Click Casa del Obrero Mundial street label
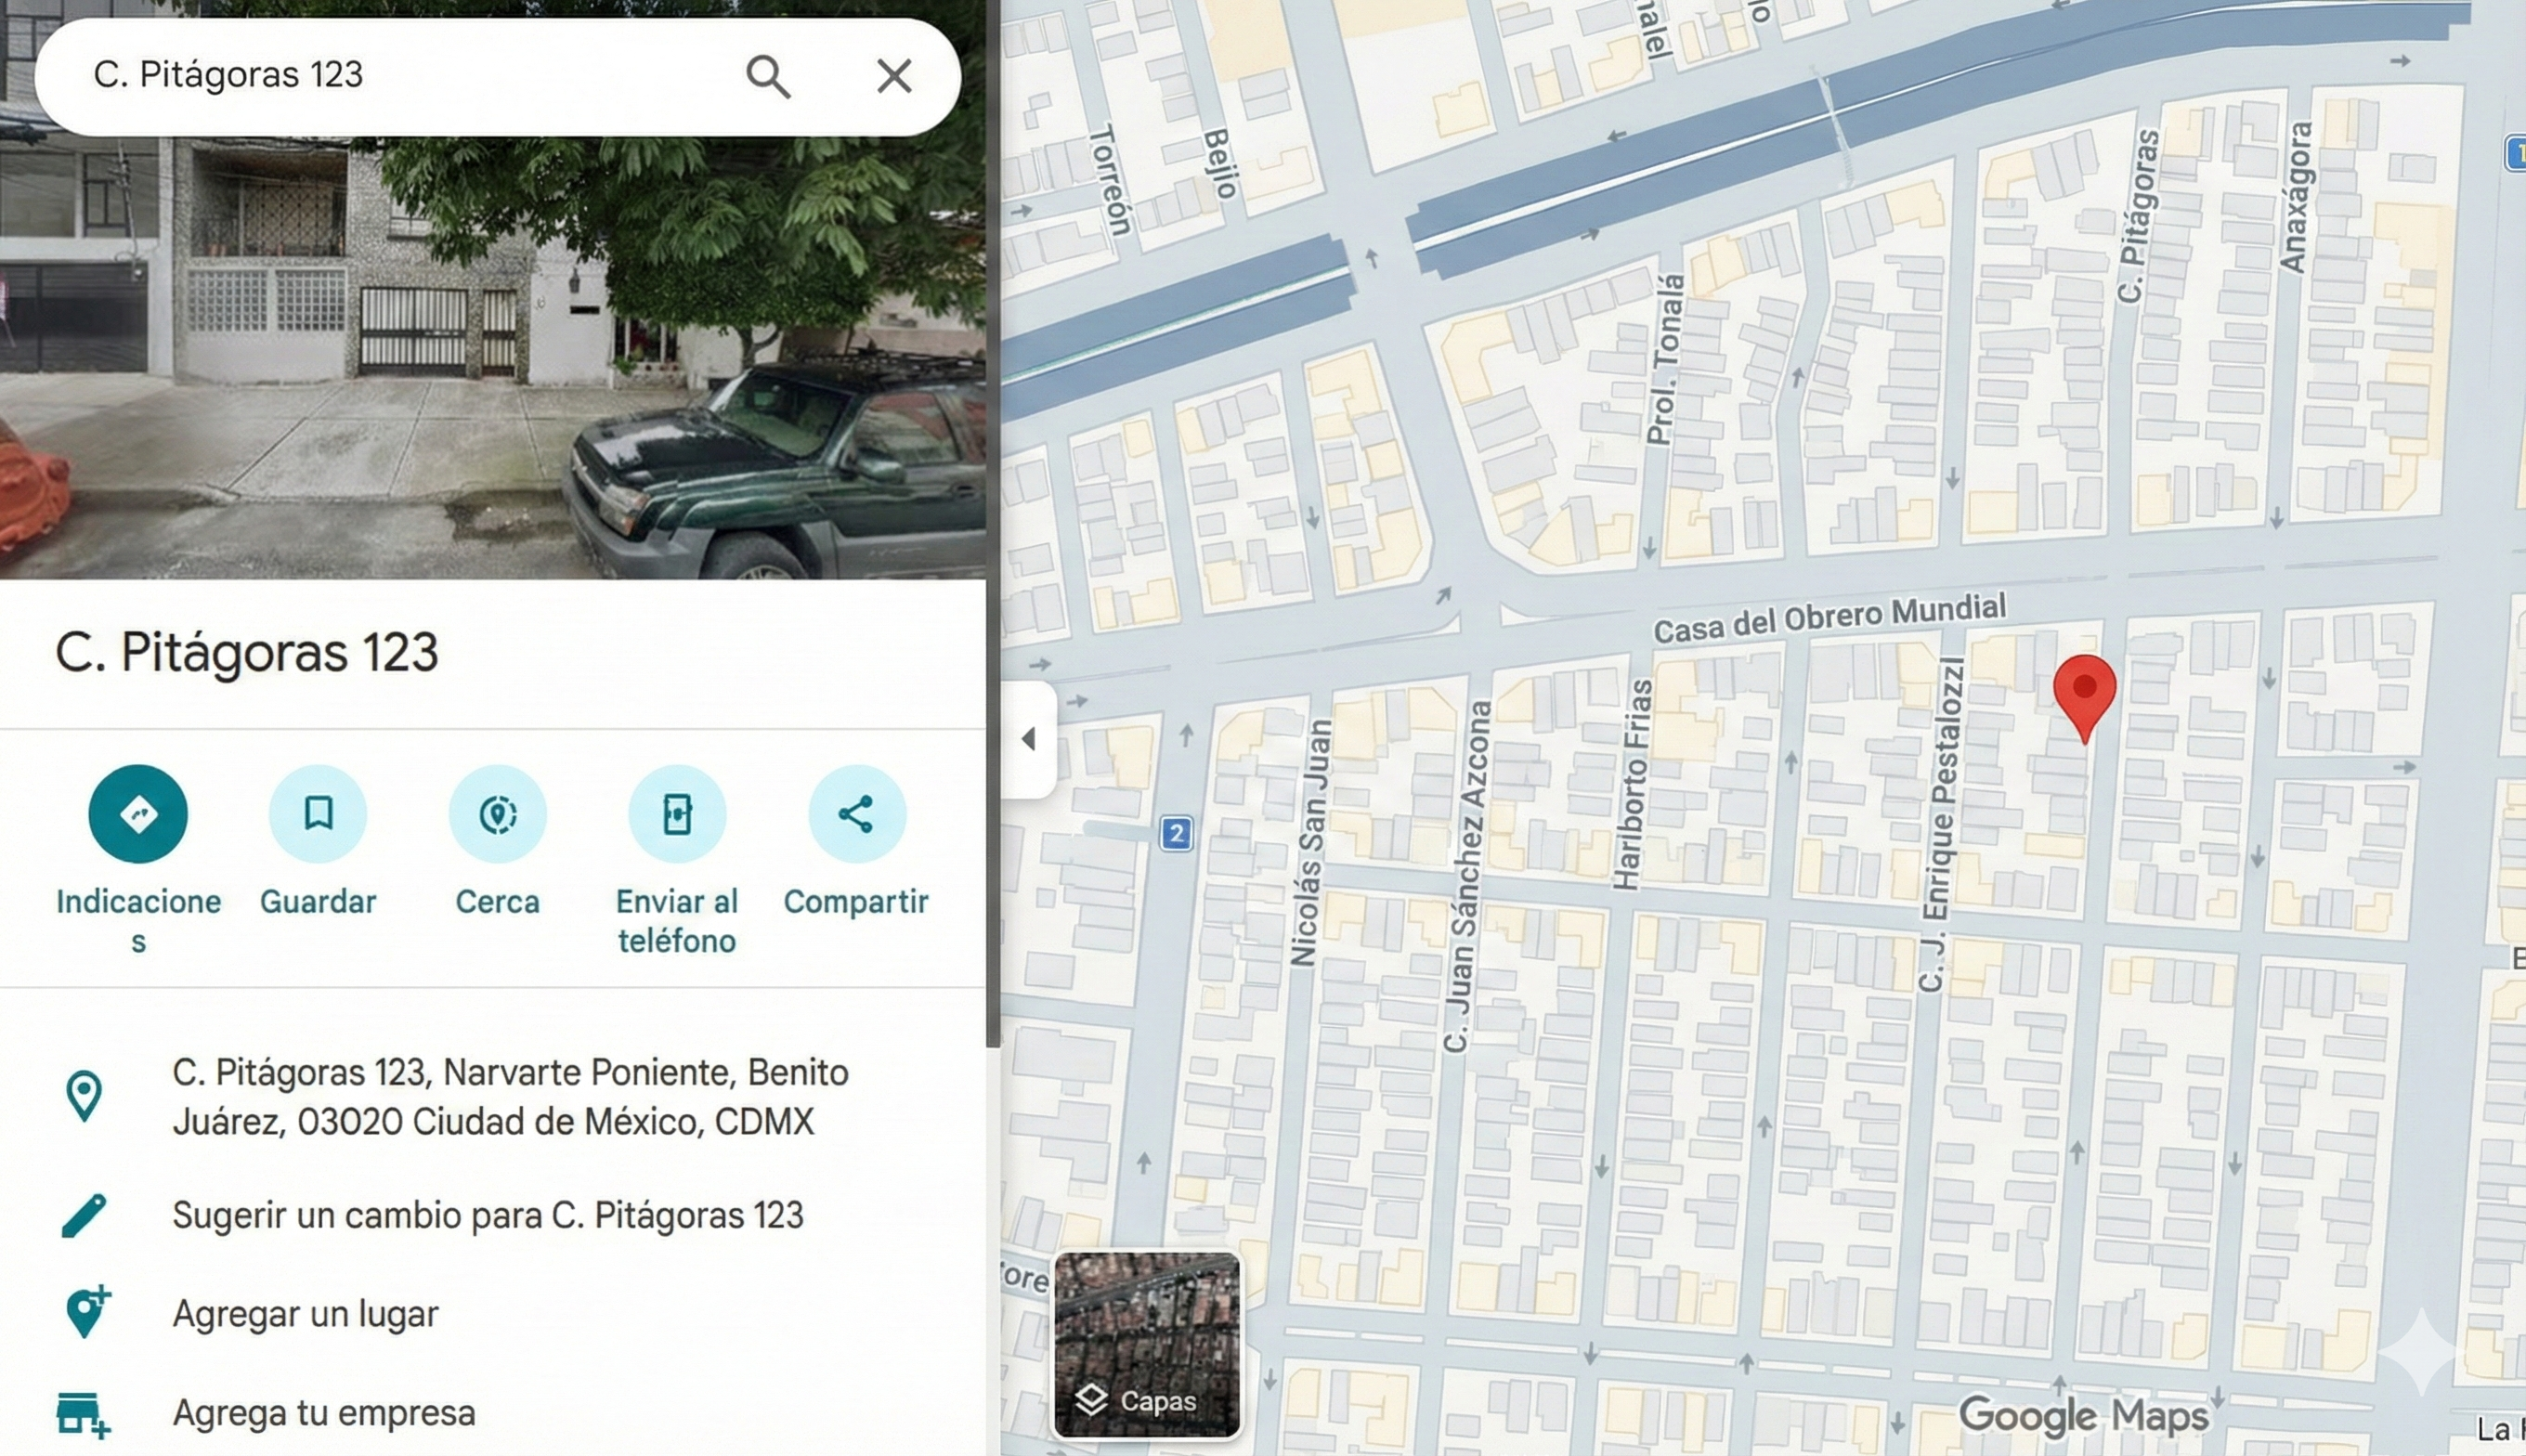Image resolution: width=2526 pixels, height=1456 pixels. (1829, 619)
